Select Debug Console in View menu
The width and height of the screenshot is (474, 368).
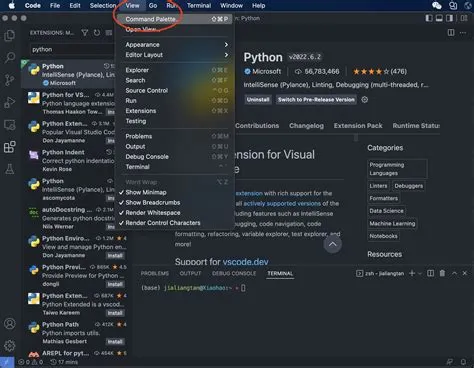click(174, 157)
